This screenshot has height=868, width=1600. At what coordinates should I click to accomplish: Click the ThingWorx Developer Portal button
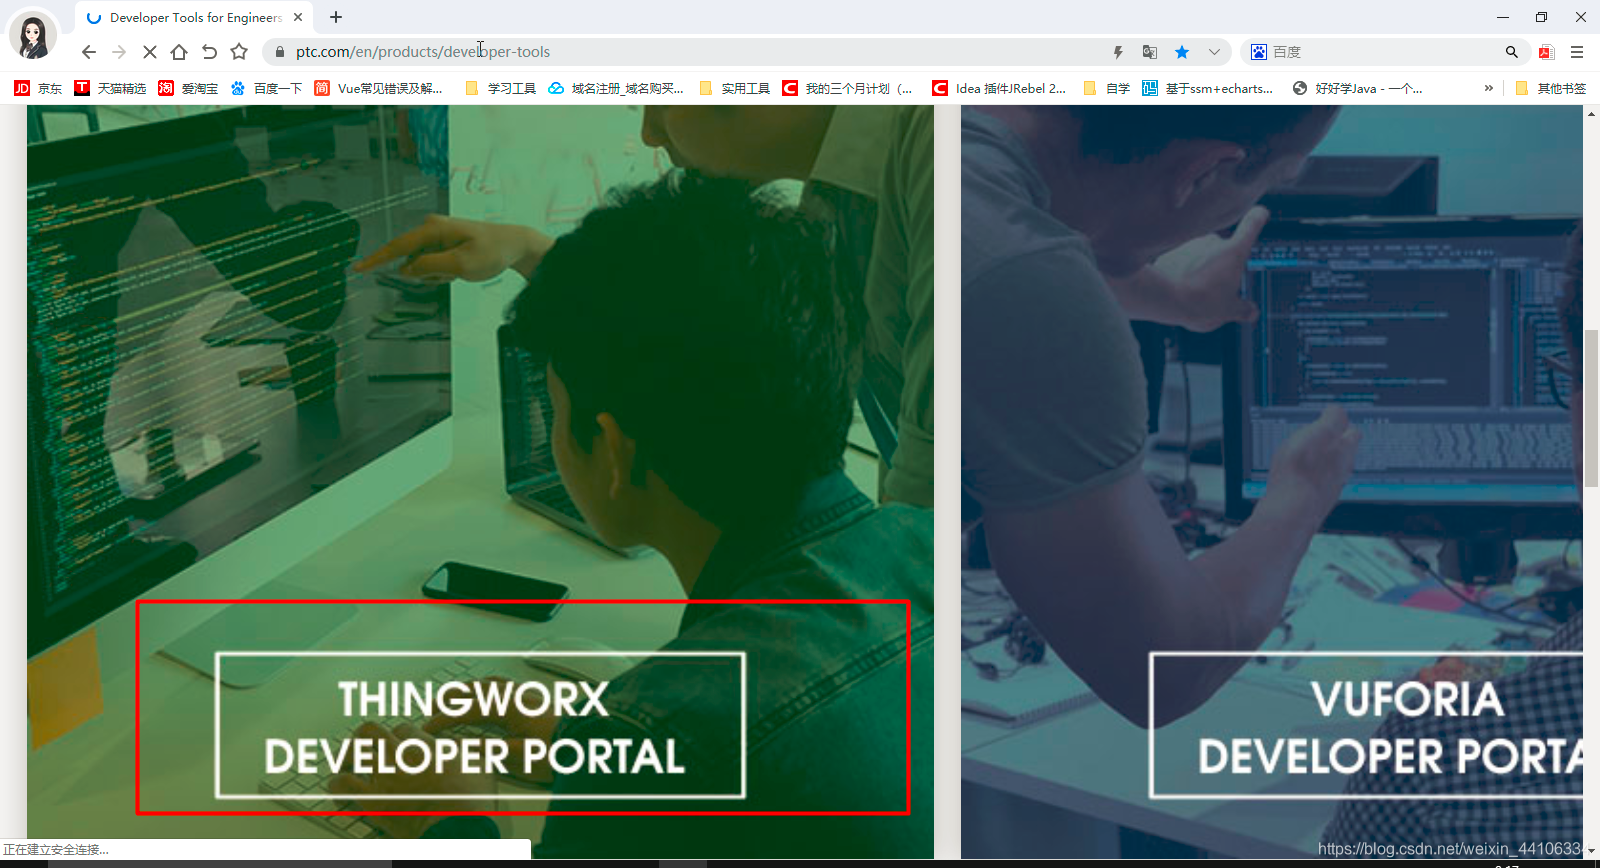[x=480, y=726]
